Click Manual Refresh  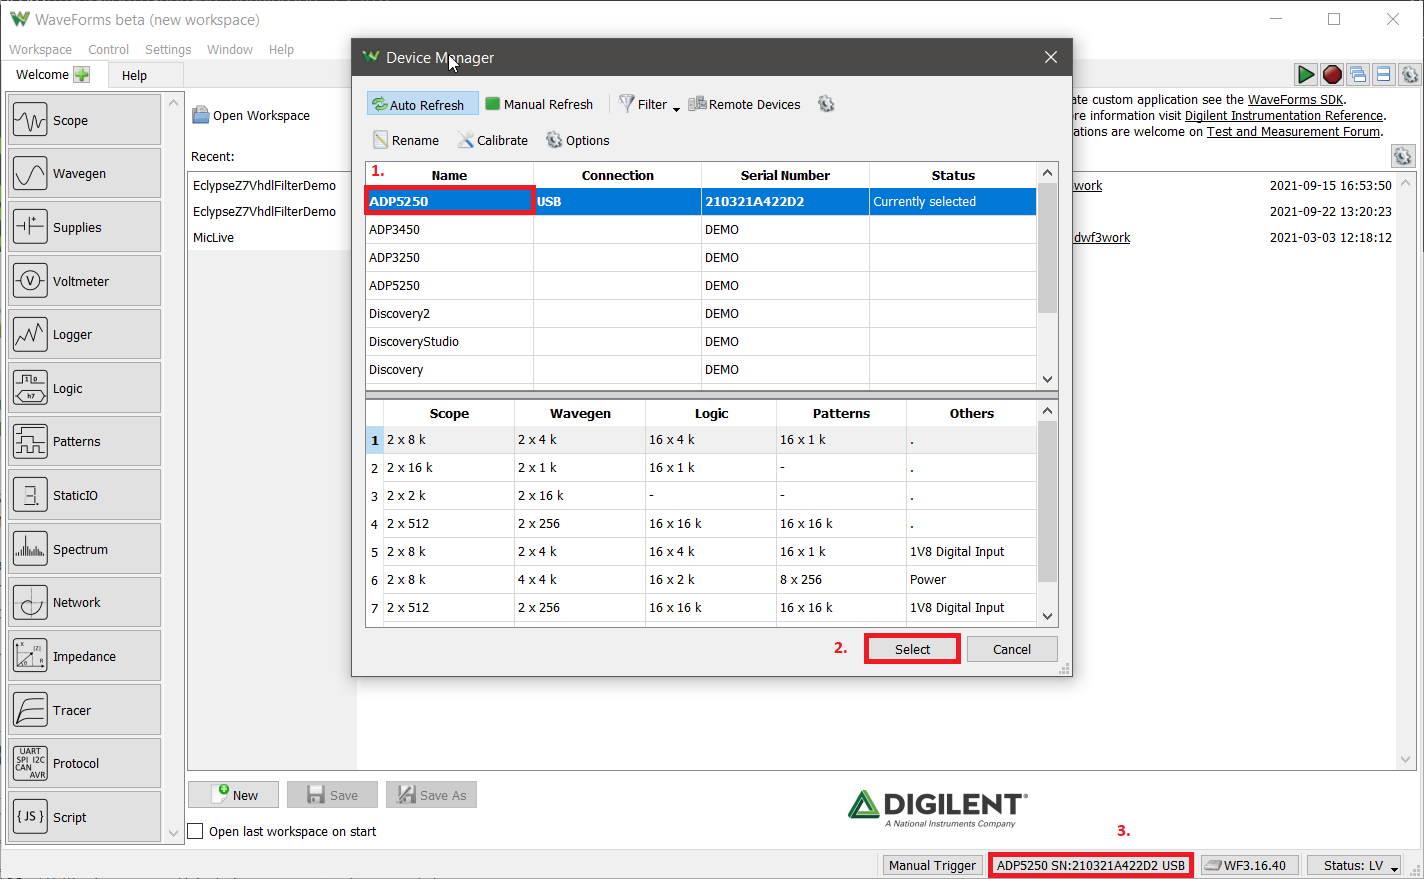pyautogui.click(x=539, y=104)
